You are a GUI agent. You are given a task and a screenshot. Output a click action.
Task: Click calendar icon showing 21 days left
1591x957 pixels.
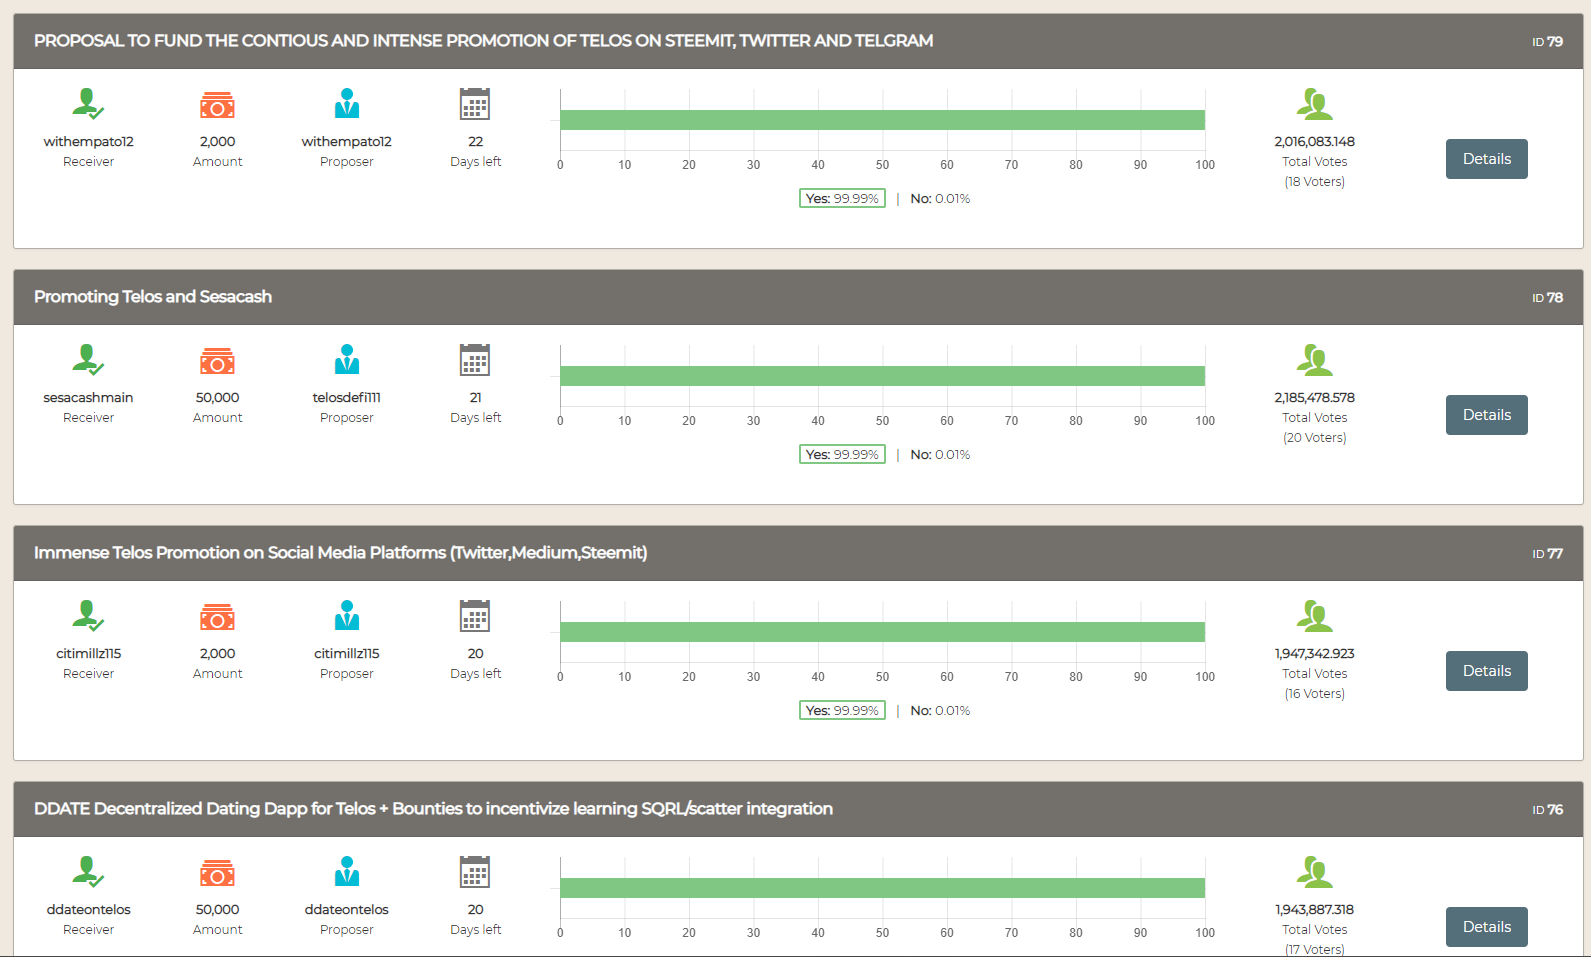click(x=475, y=360)
